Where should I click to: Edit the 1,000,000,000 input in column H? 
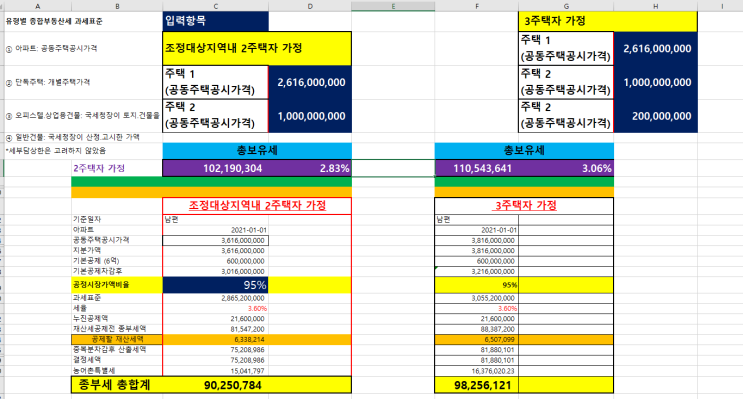click(x=656, y=82)
